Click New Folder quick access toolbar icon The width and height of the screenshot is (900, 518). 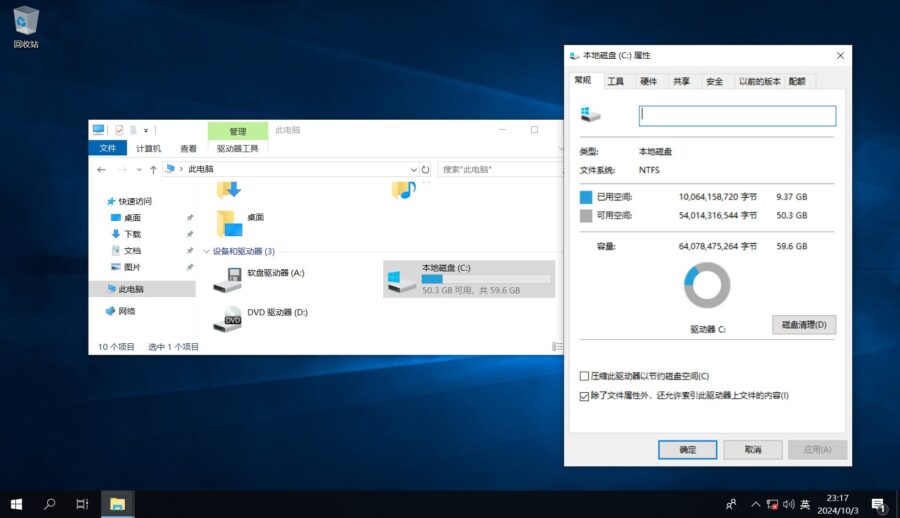pyautogui.click(x=133, y=130)
